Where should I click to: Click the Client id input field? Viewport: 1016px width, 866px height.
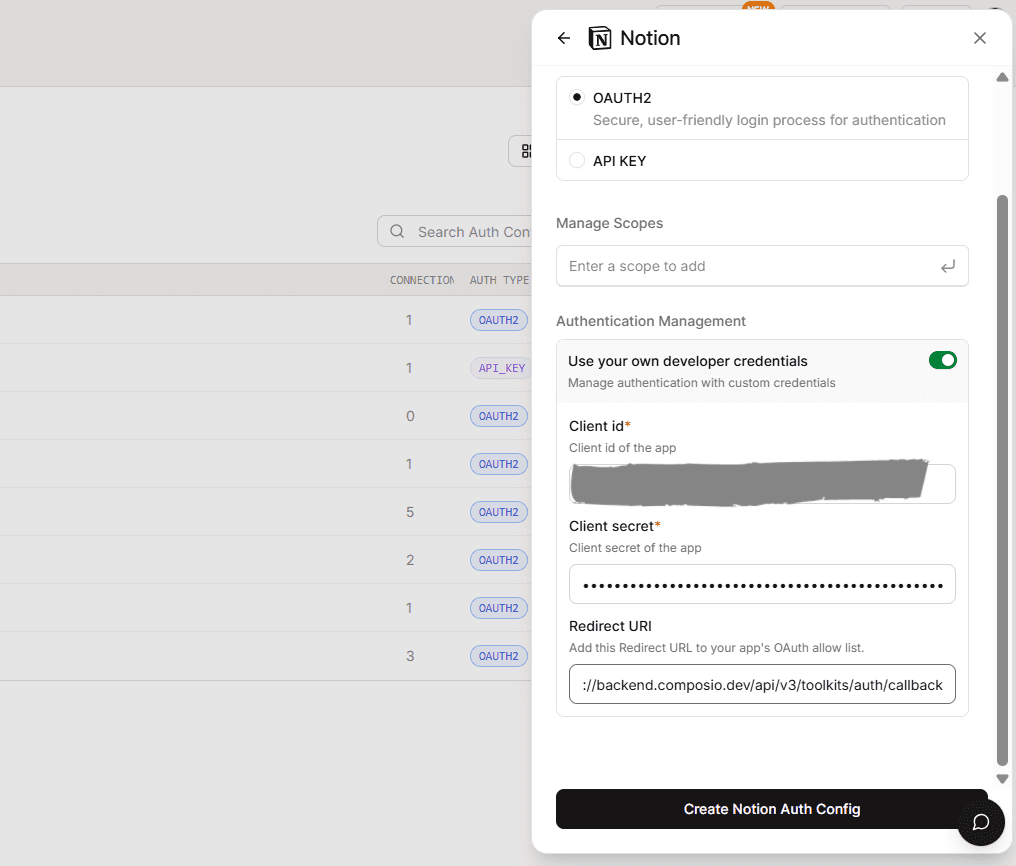coord(762,484)
